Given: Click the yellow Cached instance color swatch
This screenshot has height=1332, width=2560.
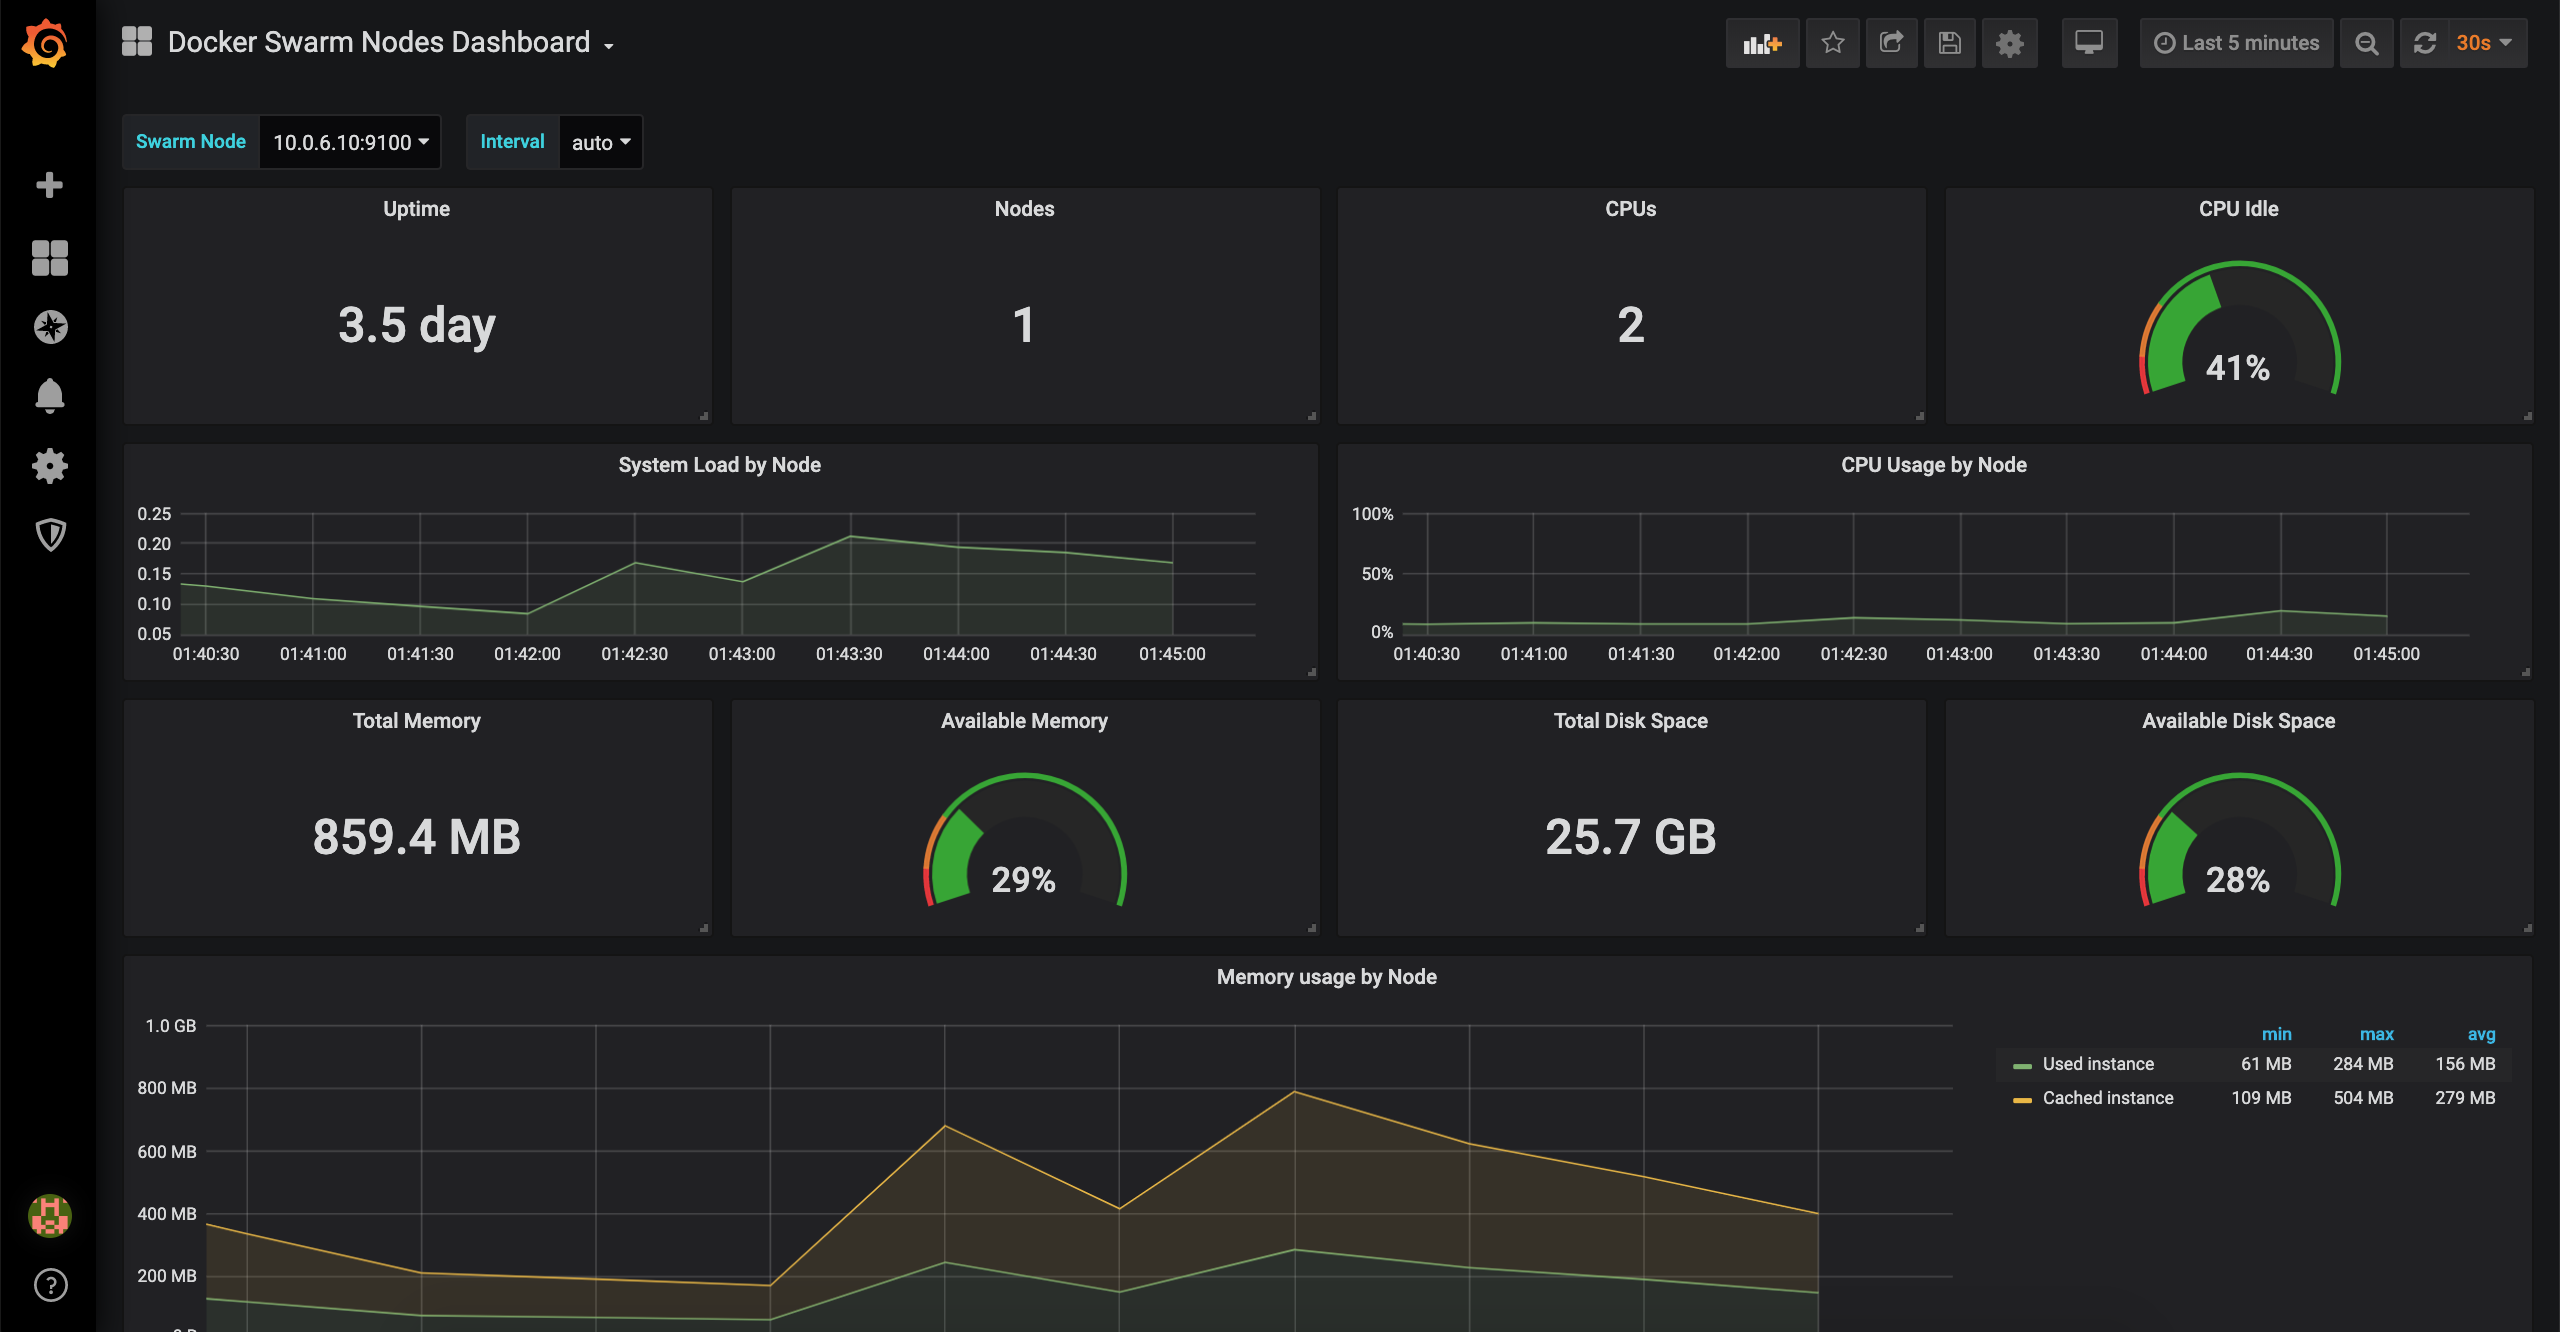Looking at the screenshot, I should (2022, 1100).
